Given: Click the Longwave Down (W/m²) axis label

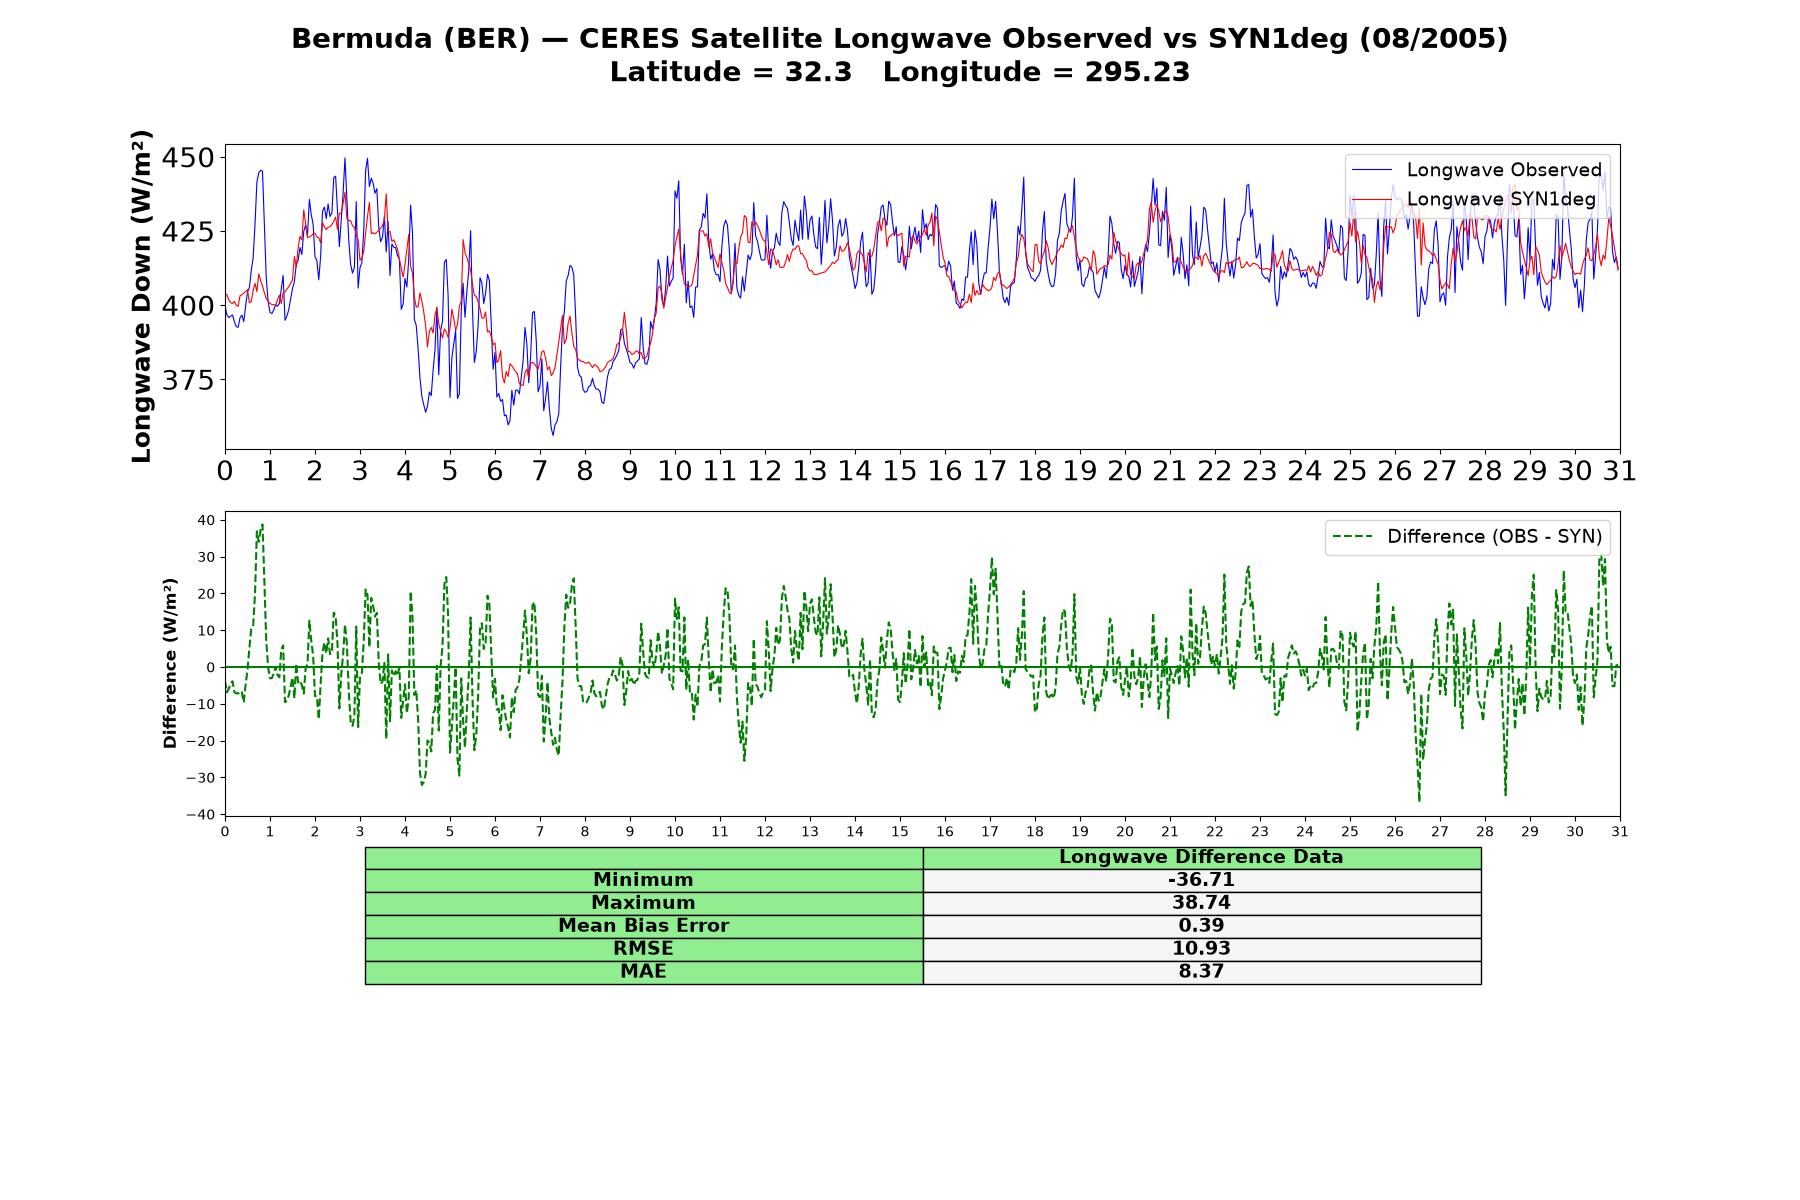Looking at the screenshot, I should click(141, 296).
